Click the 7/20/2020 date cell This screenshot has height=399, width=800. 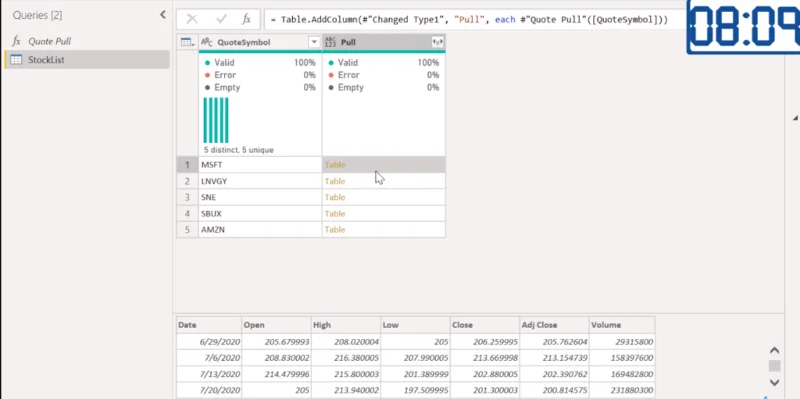(x=209, y=390)
